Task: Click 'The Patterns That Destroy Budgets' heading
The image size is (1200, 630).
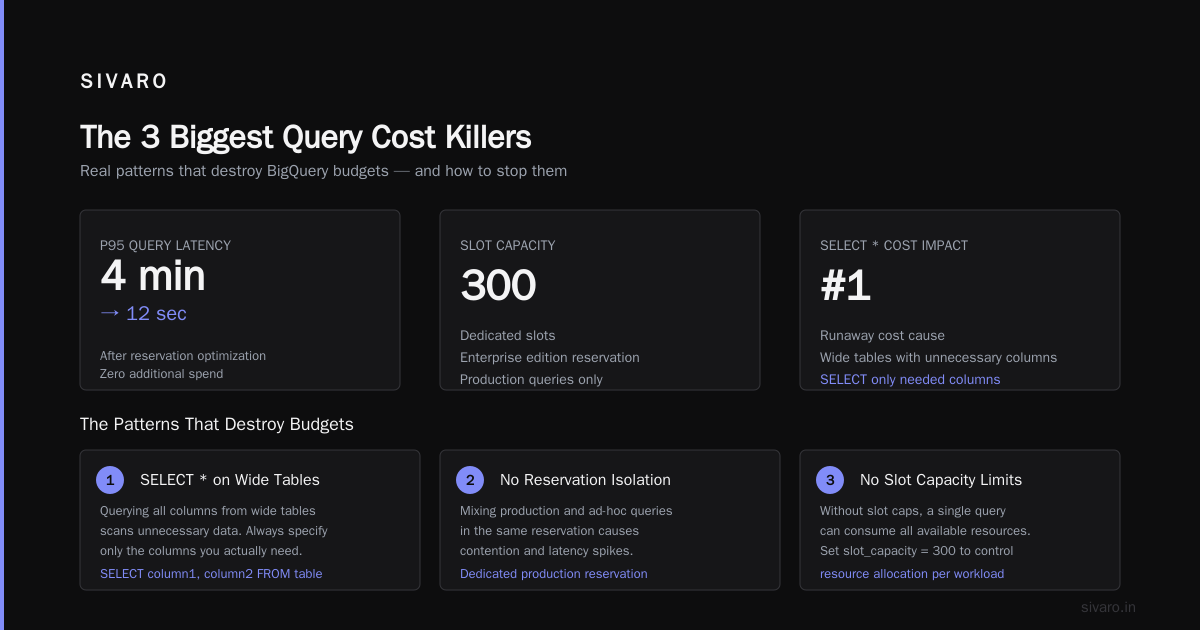Action: (217, 424)
